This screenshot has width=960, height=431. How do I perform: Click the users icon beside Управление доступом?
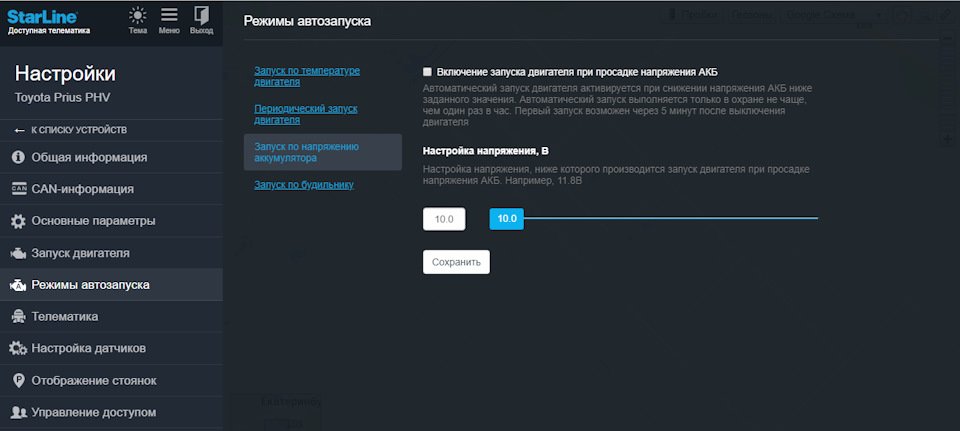19,412
